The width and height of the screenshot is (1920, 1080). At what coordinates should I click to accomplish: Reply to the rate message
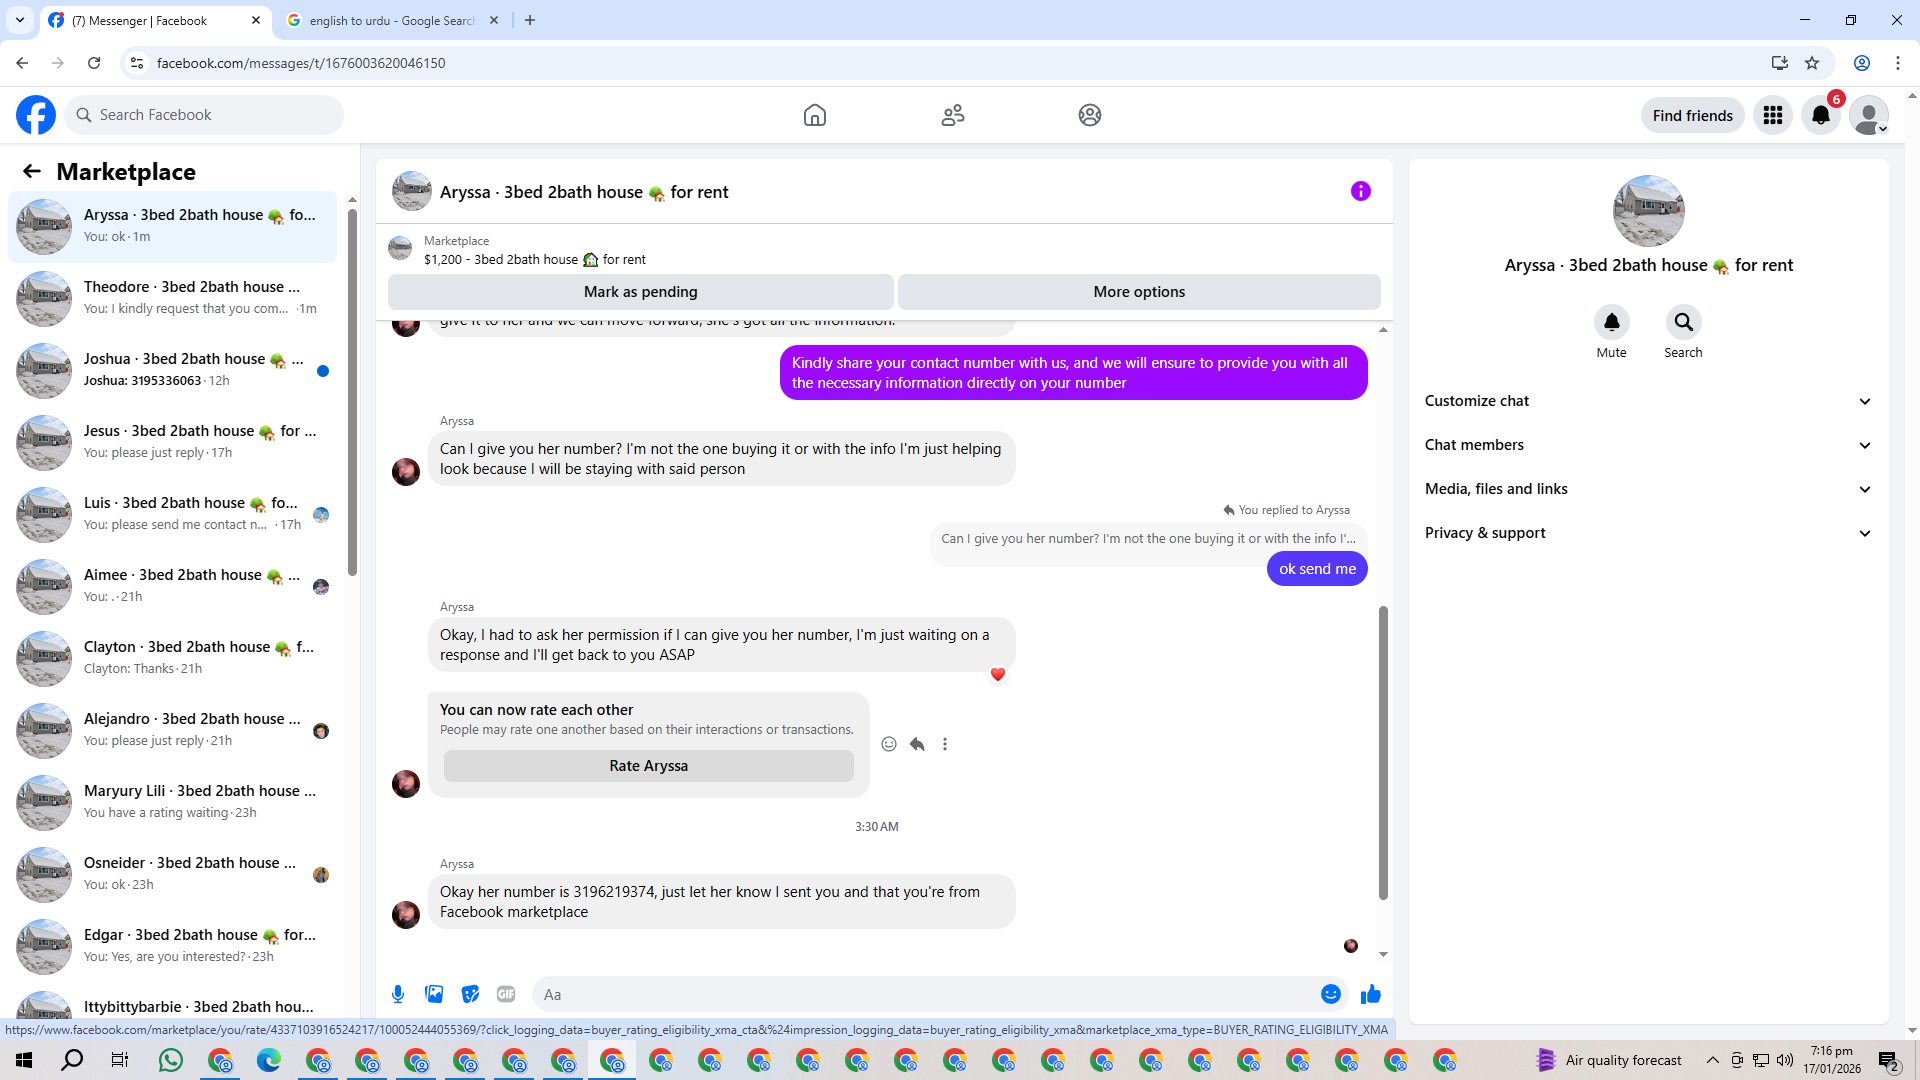[917, 744]
